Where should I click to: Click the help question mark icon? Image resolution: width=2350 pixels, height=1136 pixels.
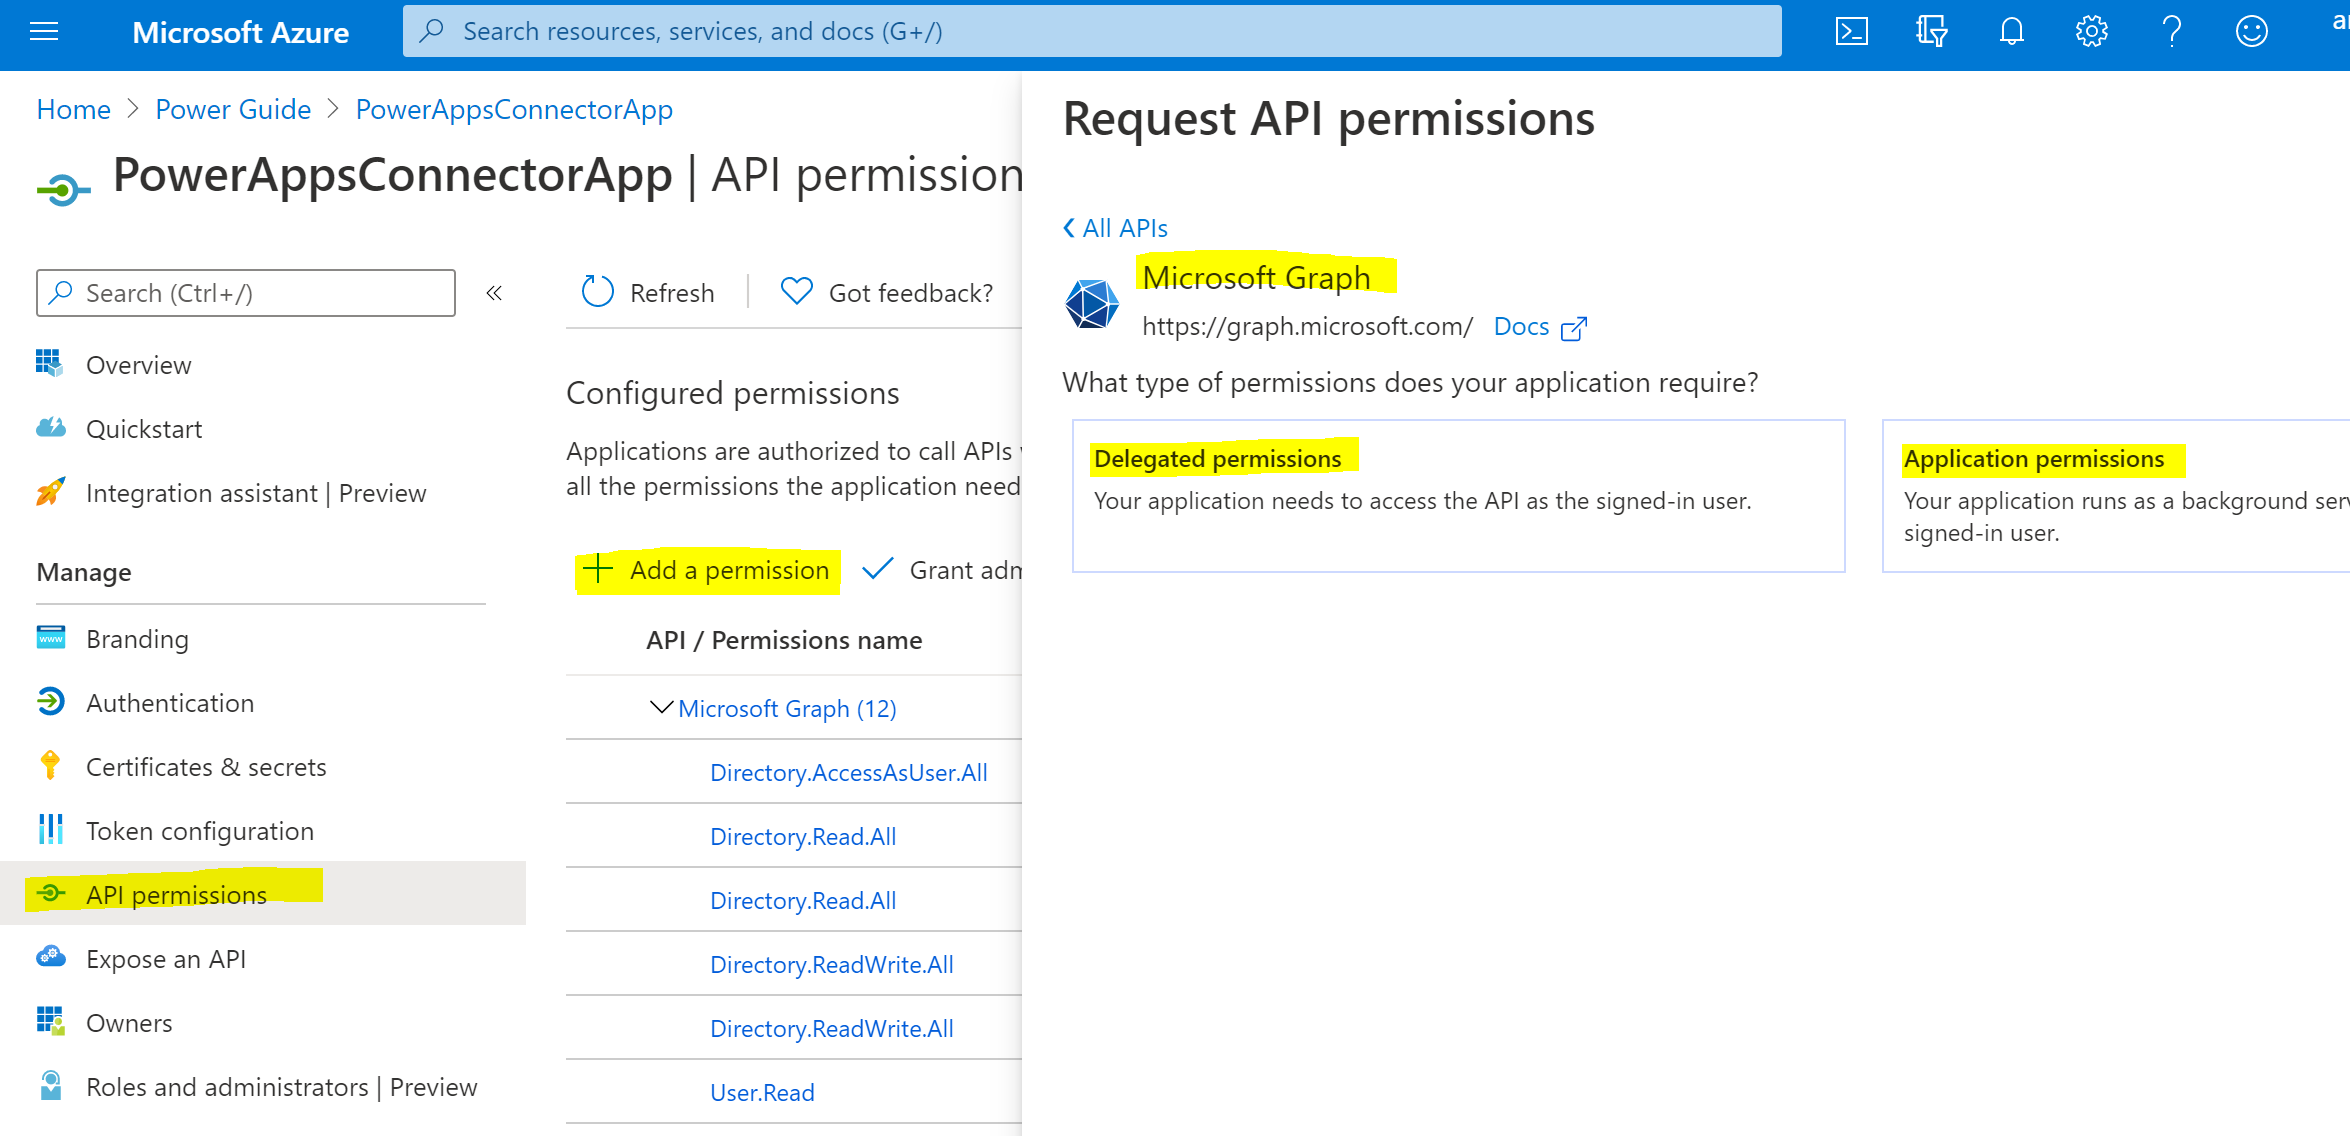[x=2171, y=32]
